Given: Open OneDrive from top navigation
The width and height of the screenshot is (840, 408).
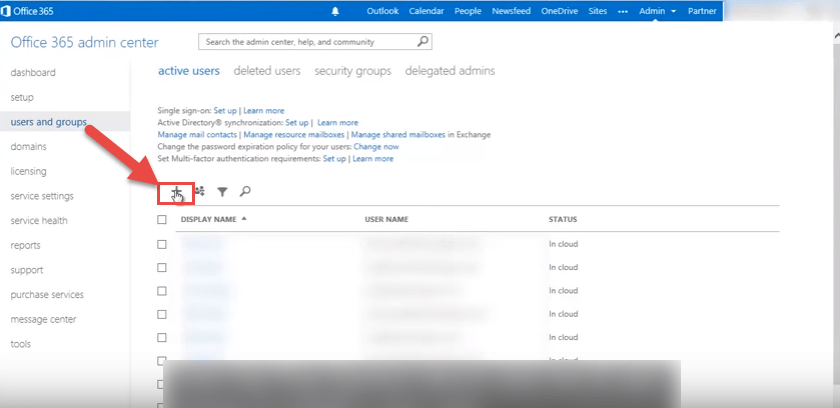Looking at the screenshot, I should coord(560,11).
